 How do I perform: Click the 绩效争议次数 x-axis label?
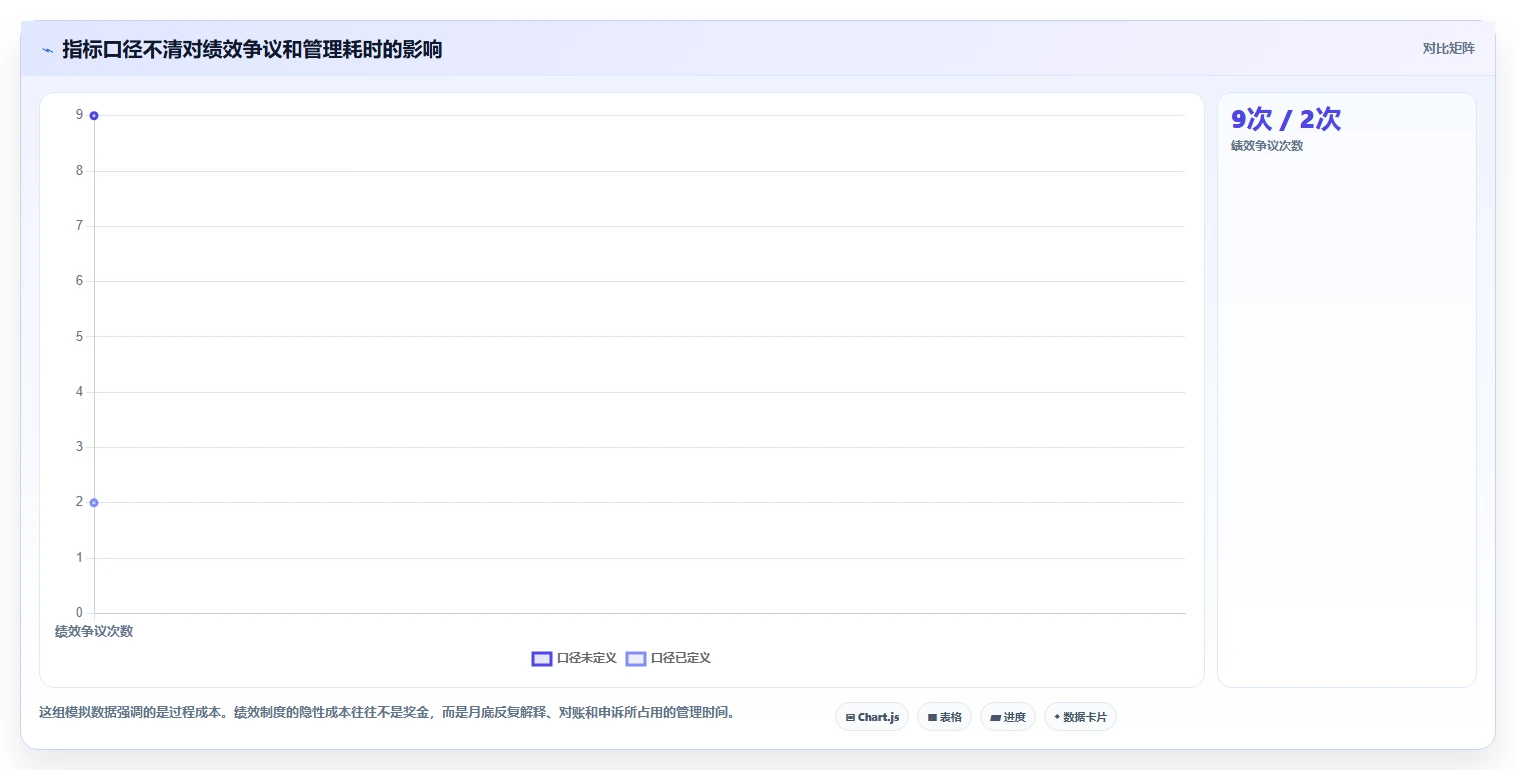point(94,631)
